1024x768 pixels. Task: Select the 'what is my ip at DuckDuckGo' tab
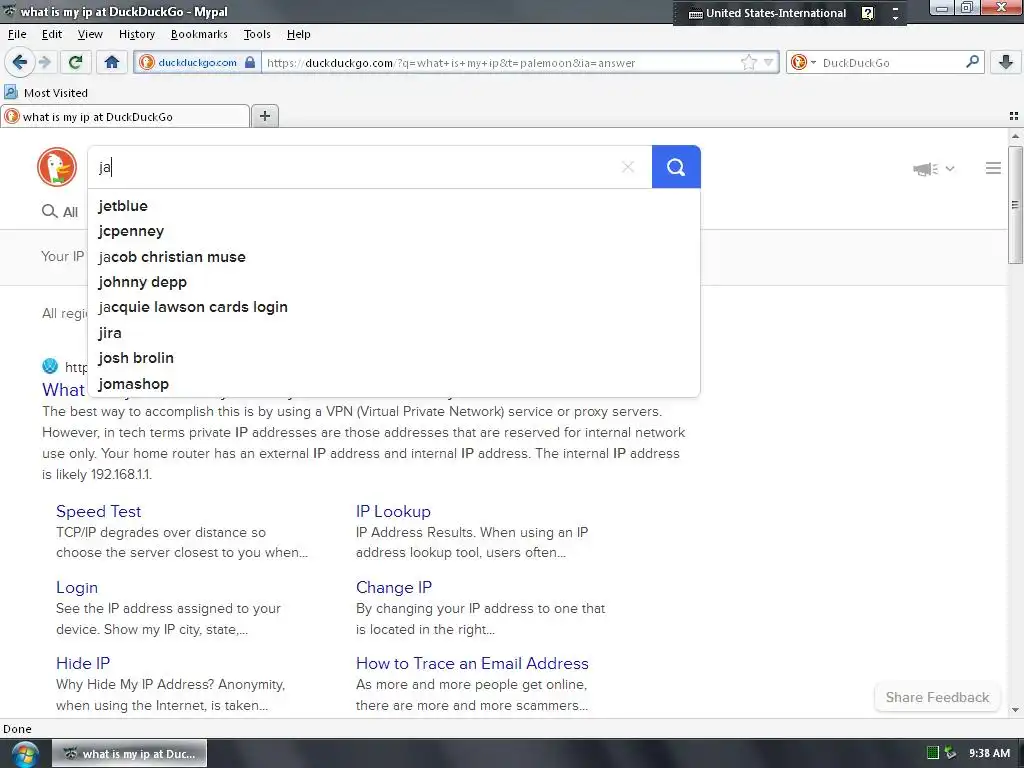click(125, 116)
